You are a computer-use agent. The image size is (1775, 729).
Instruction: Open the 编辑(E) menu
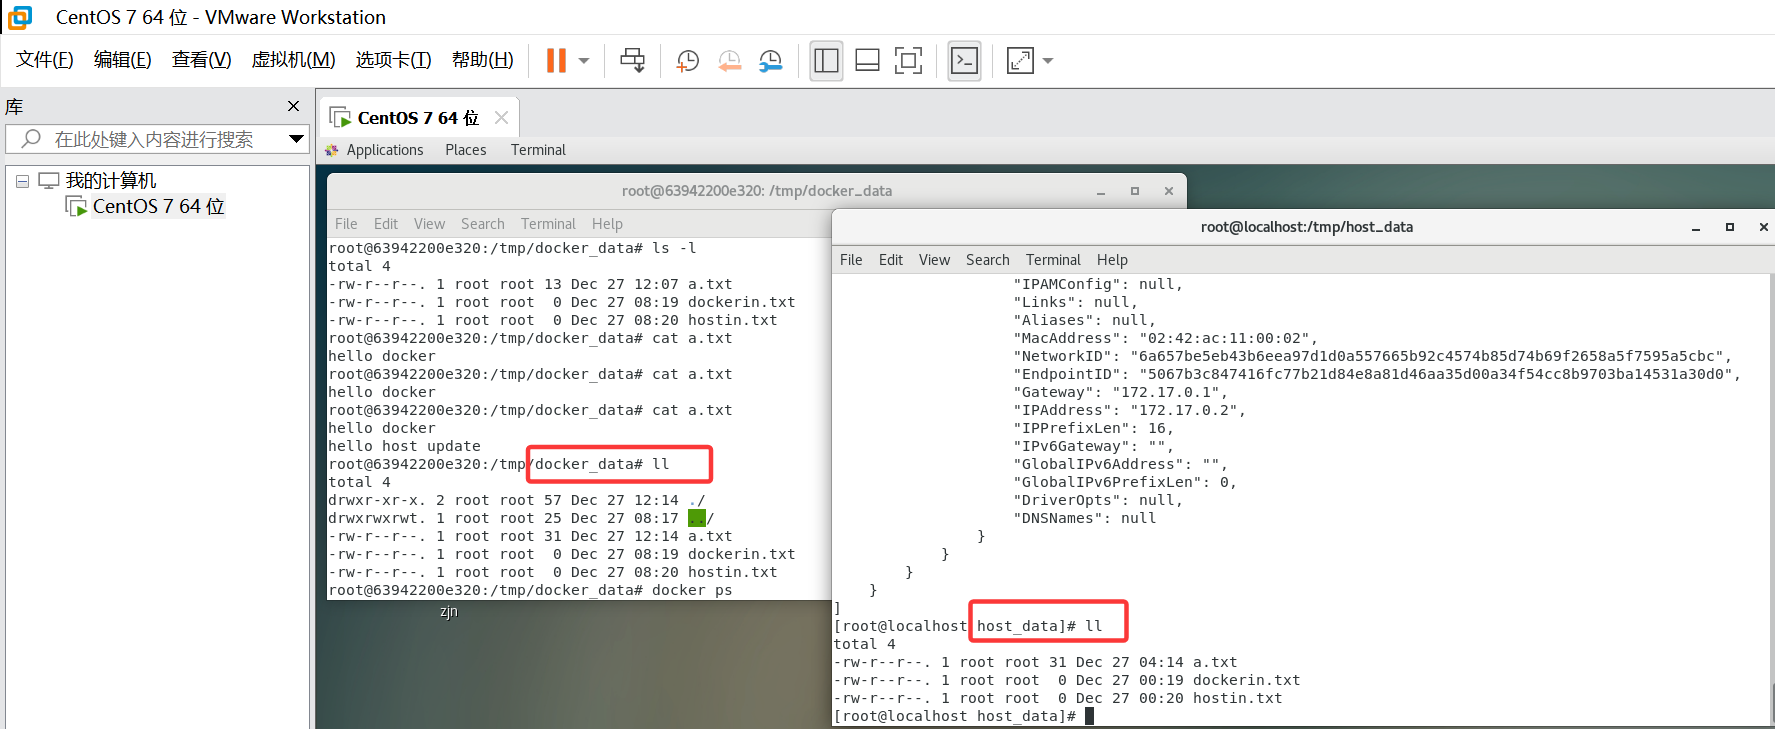[123, 60]
